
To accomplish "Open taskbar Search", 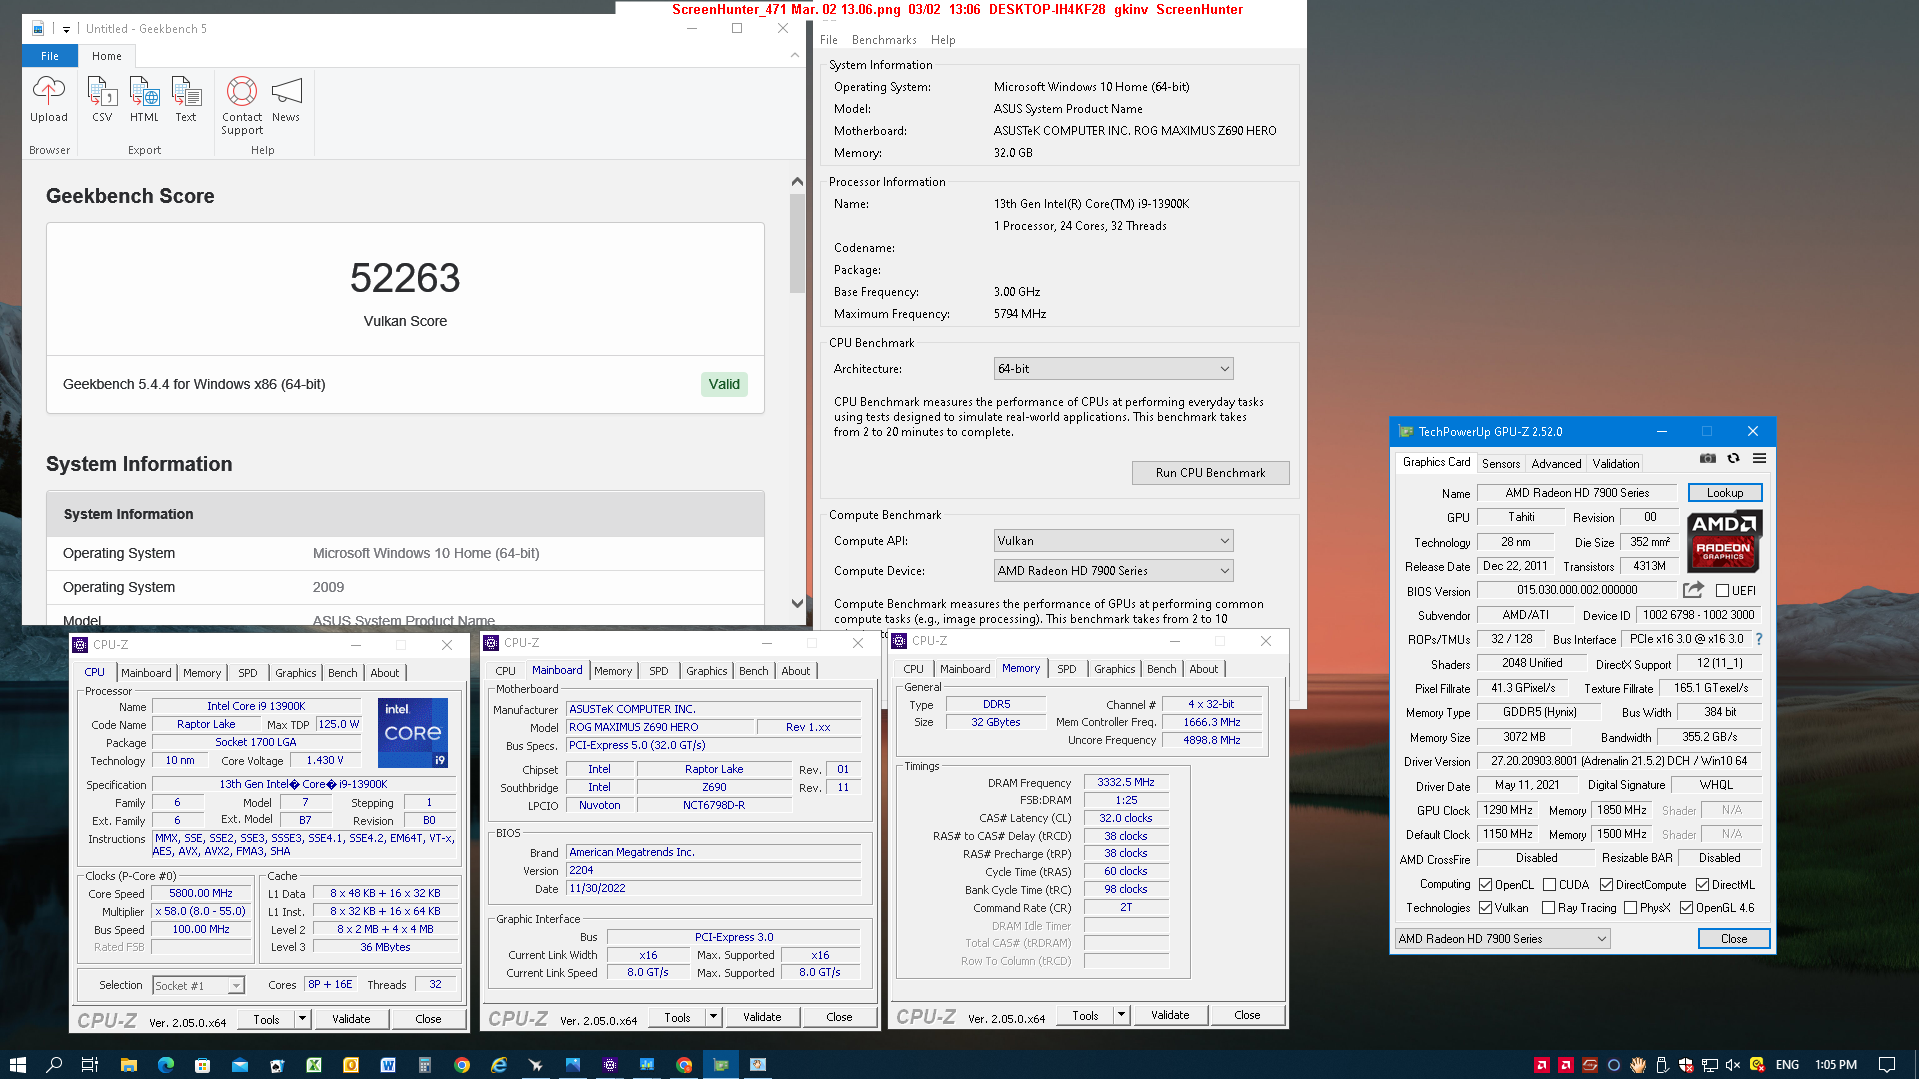I will (54, 1065).
